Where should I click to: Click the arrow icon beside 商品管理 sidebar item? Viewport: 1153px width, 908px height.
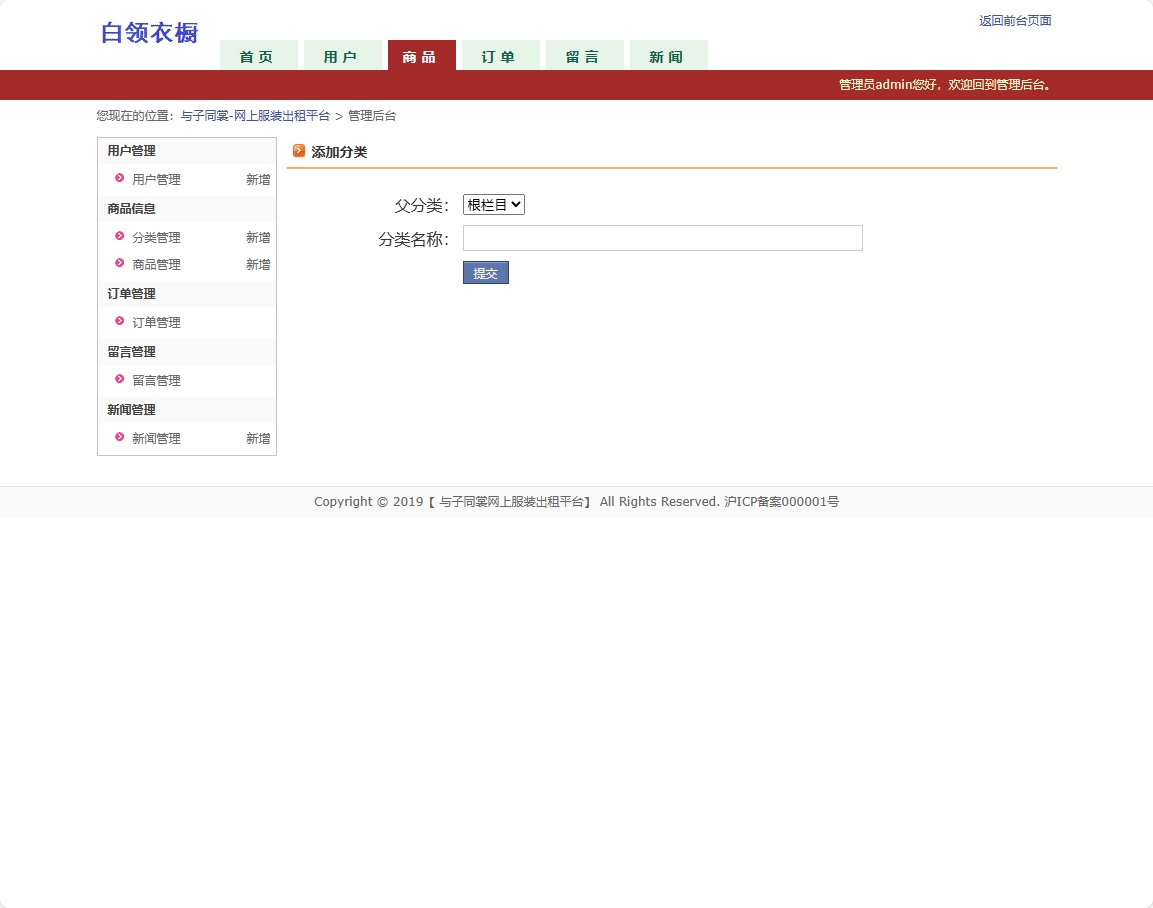click(x=119, y=264)
